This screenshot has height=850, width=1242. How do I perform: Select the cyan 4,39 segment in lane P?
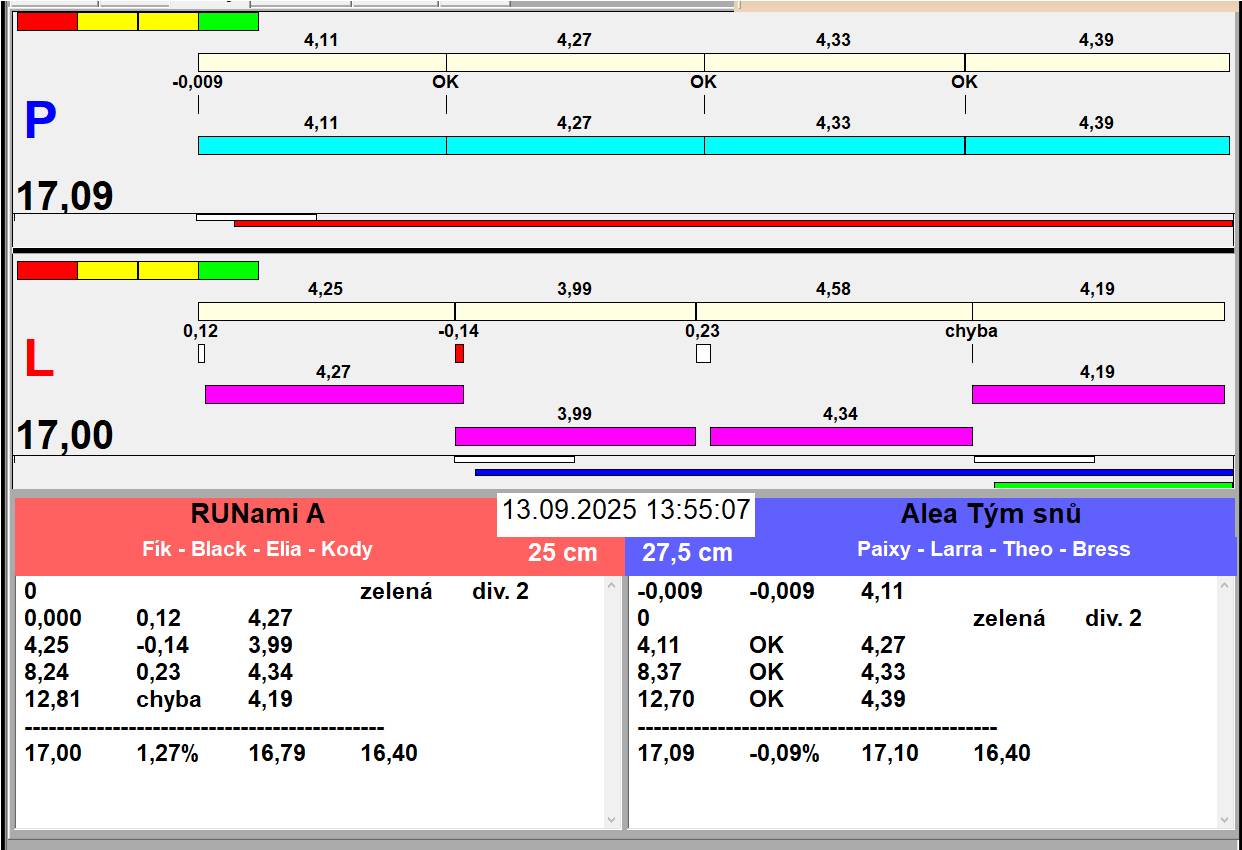tap(1097, 145)
